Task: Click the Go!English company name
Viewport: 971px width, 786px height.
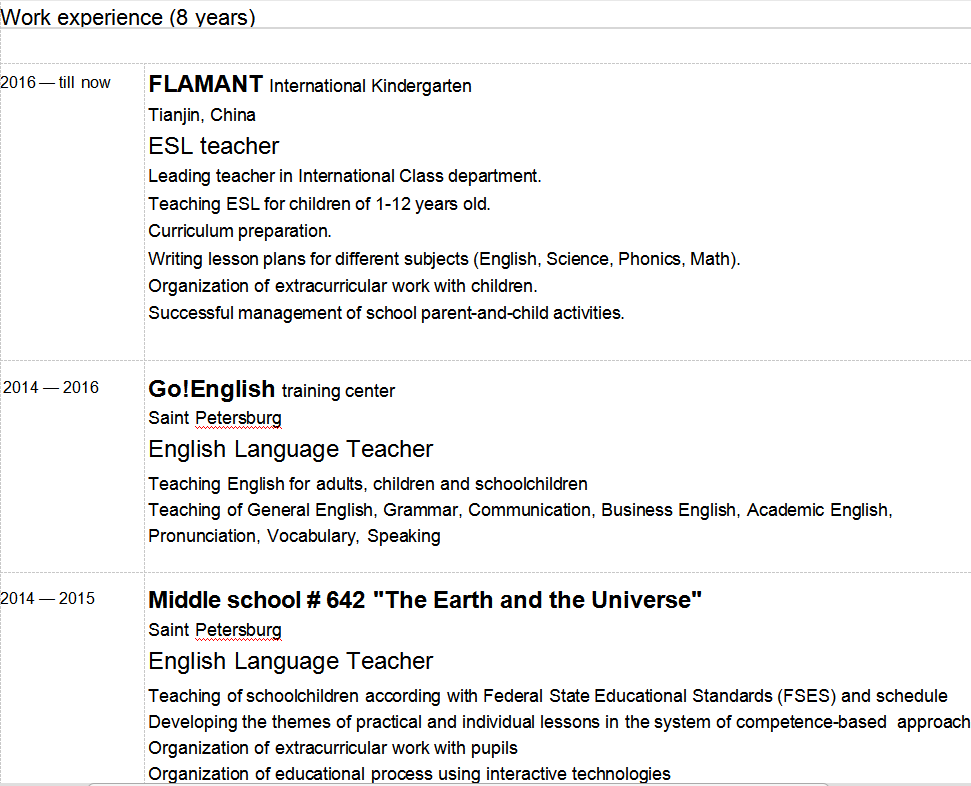Action: [211, 389]
